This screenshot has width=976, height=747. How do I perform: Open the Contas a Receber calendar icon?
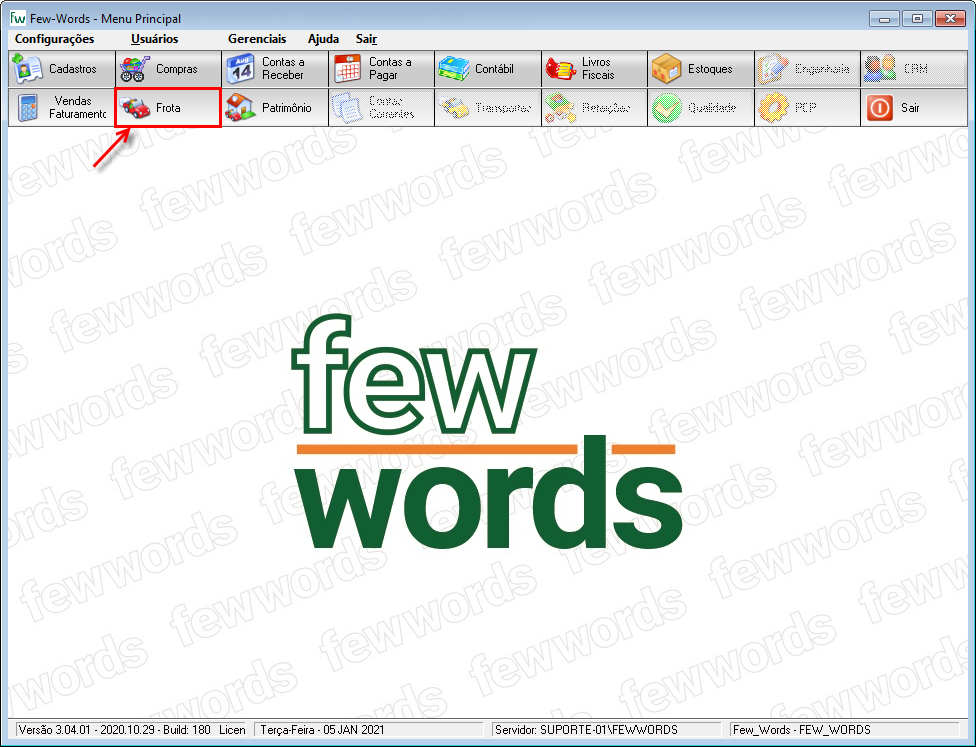[240, 68]
